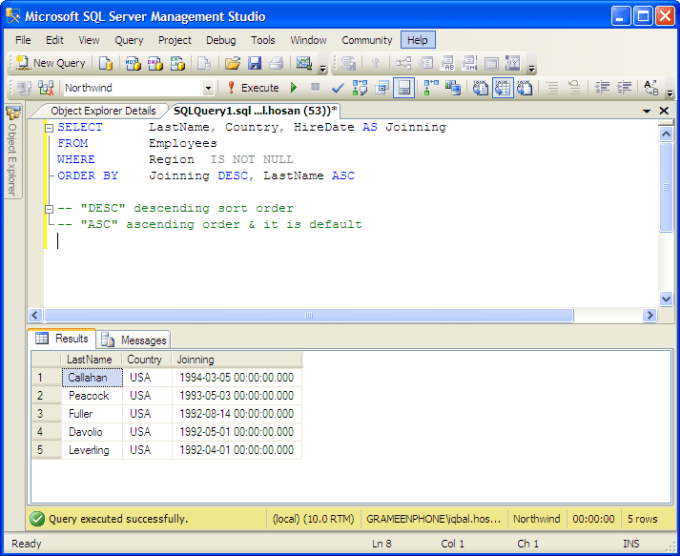Select the SQLQuery1.sql tab
Viewport: 680px width, 556px height.
[x=255, y=111]
